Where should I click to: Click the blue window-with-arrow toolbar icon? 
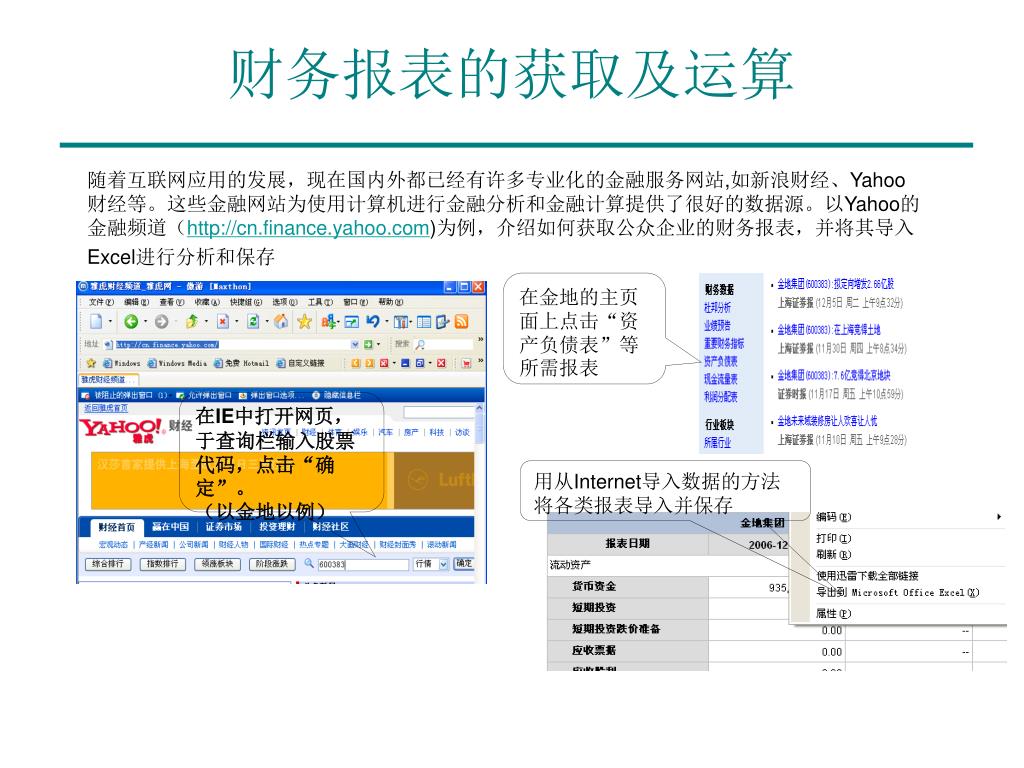pos(352,321)
